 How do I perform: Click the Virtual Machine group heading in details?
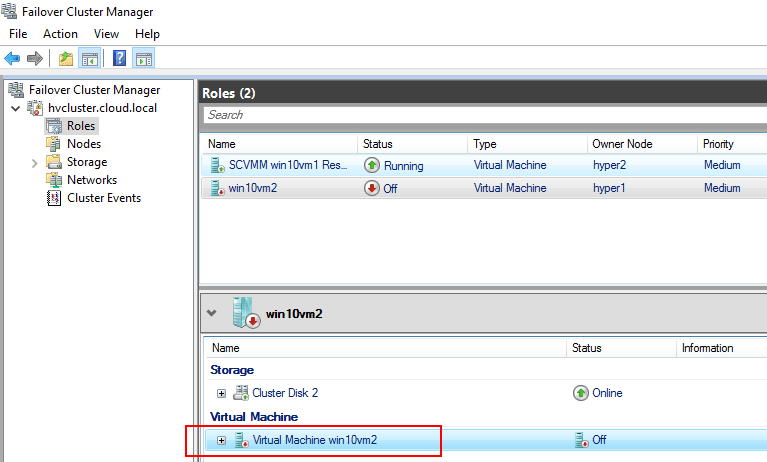point(254,416)
